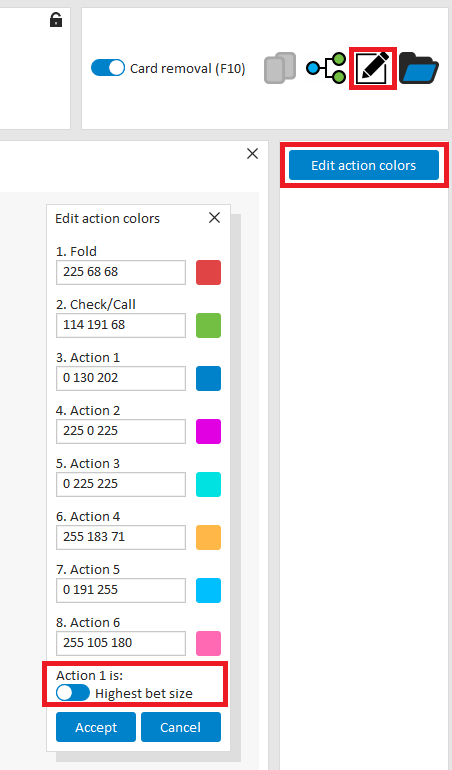This screenshot has width=452, height=770.
Task: Accept the action color changes
Action: point(96,727)
